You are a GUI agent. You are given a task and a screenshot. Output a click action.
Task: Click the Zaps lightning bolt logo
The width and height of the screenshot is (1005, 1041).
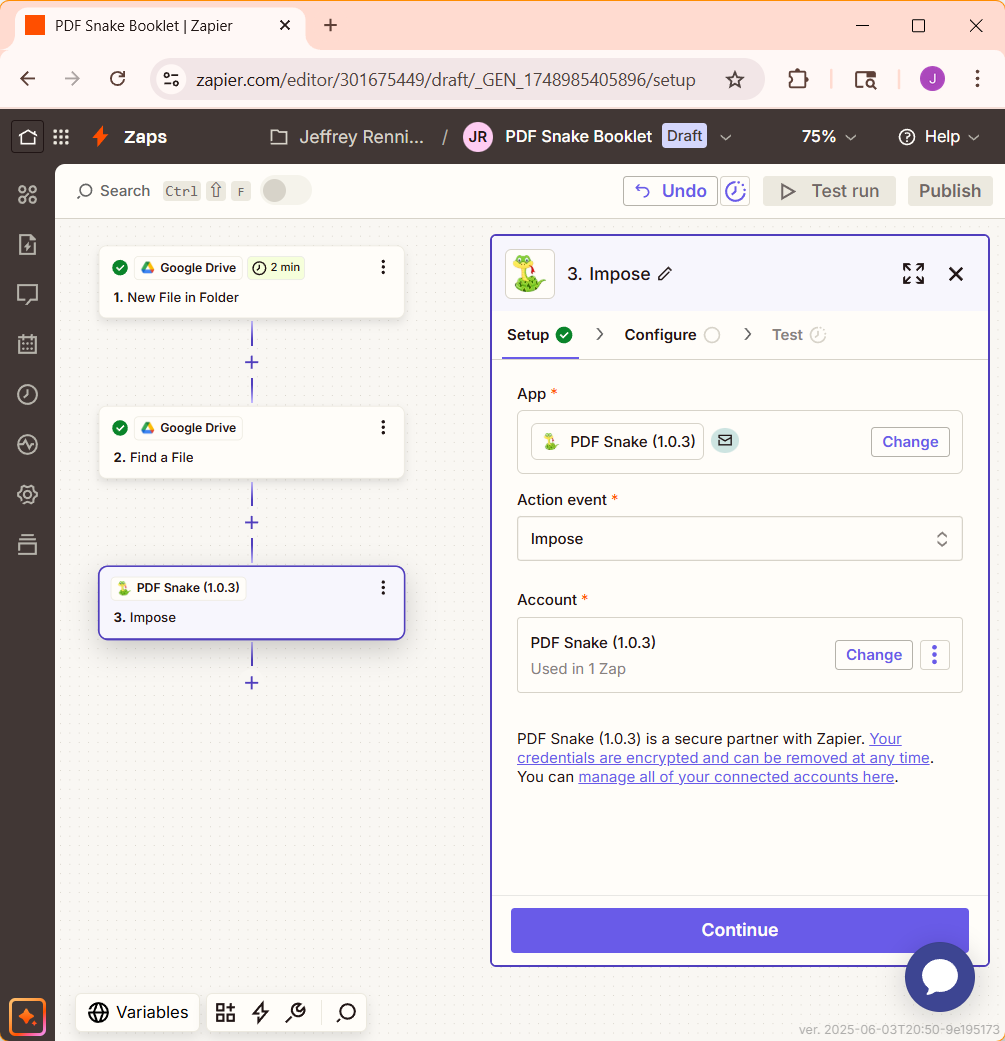click(x=100, y=136)
